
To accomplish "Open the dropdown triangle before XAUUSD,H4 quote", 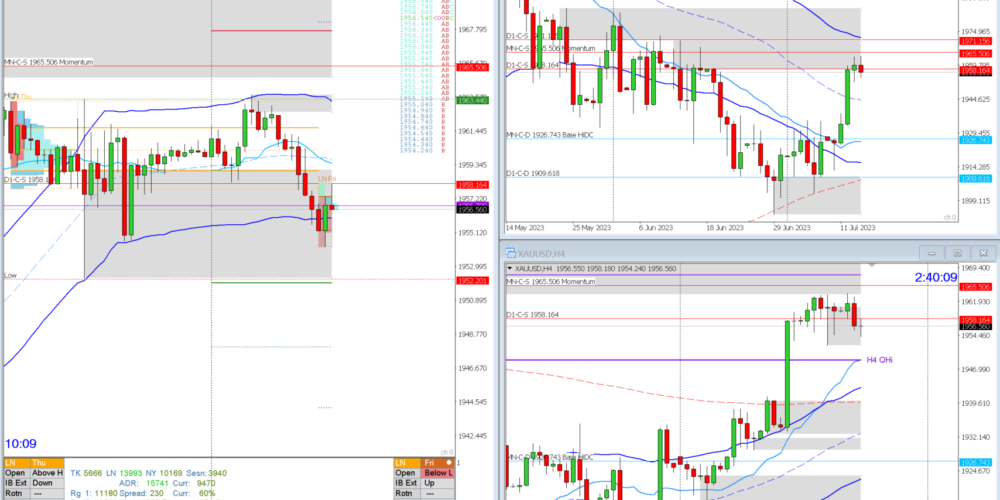I will click(x=509, y=269).
